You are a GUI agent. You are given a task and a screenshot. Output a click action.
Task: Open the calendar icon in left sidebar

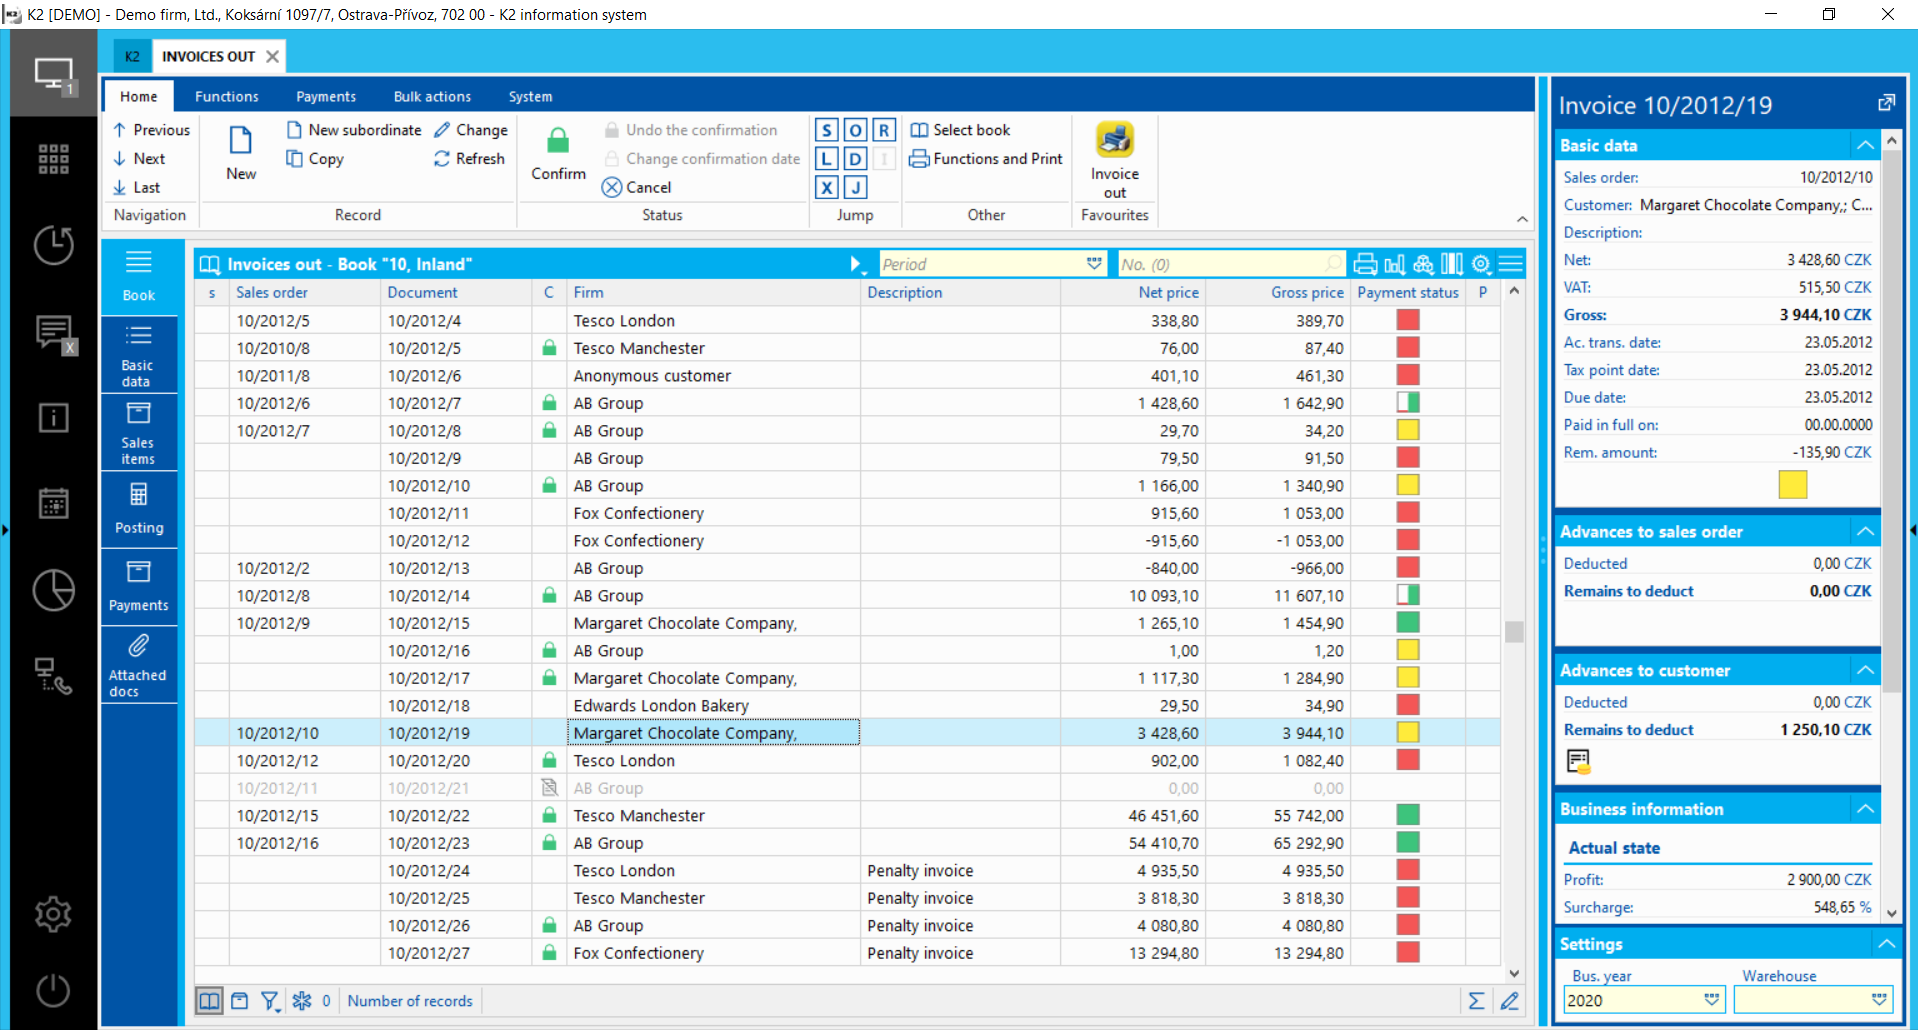(54, 503)
